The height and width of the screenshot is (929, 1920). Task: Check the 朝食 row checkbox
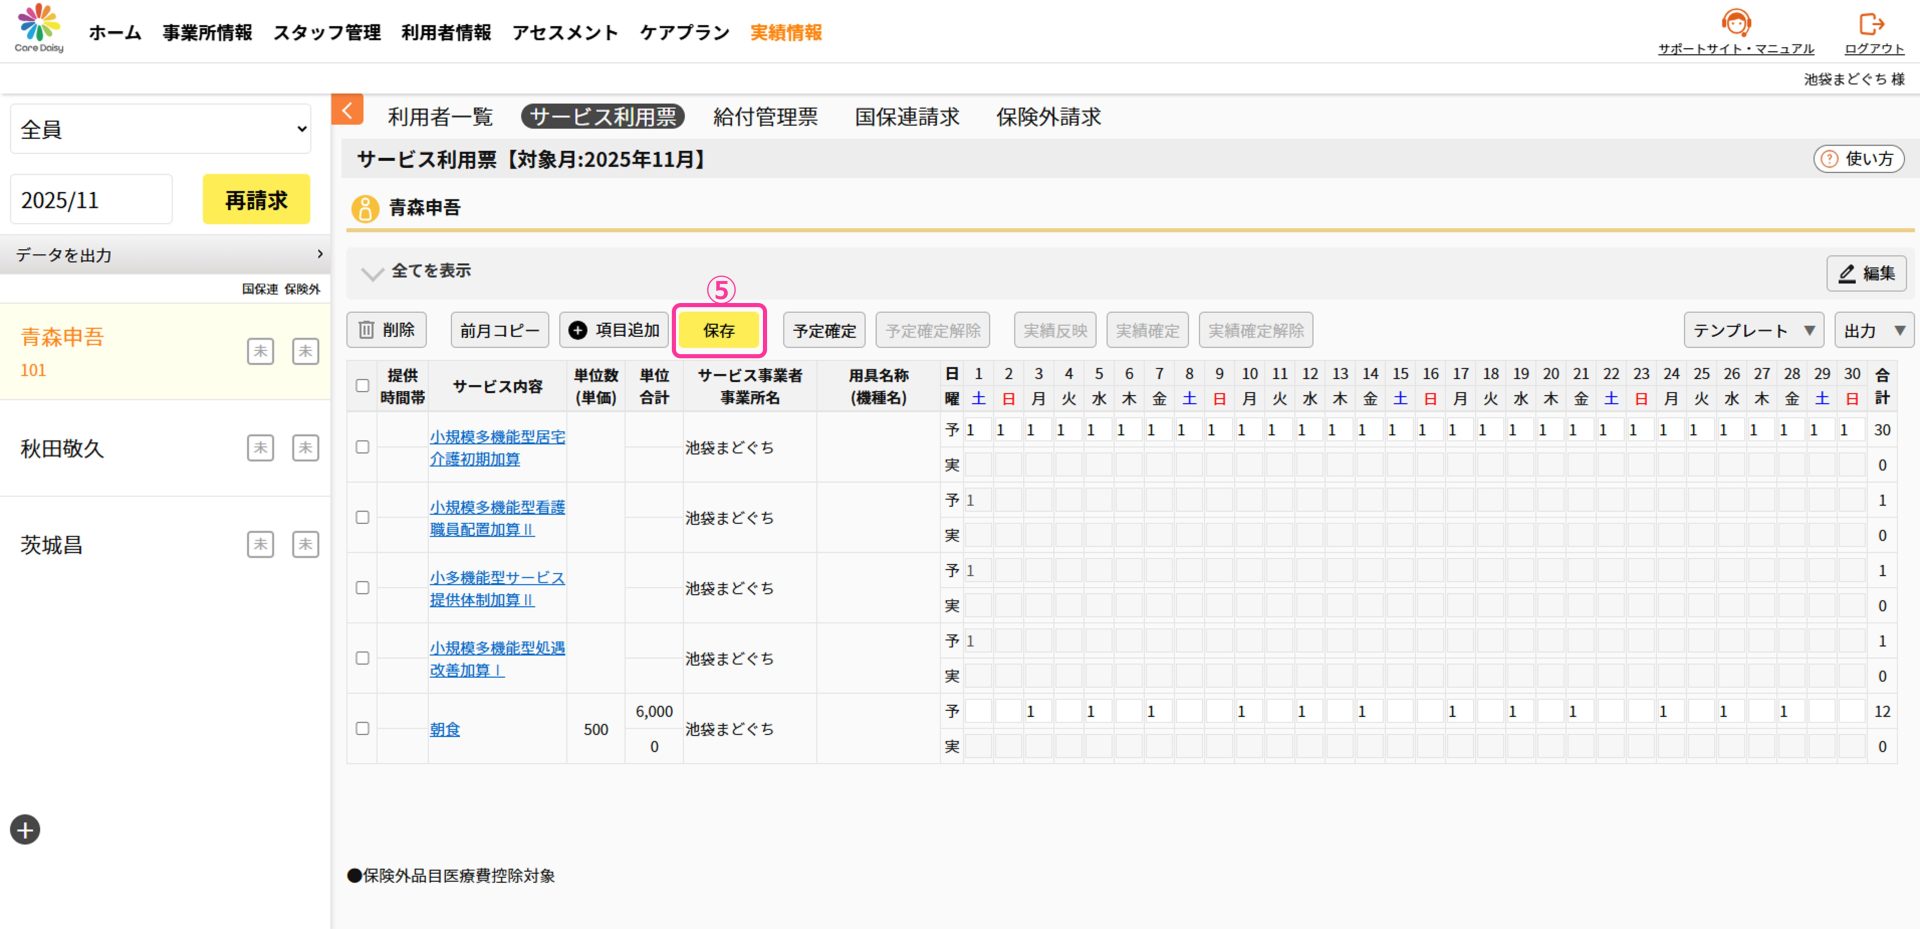click(x=363, y=729)
